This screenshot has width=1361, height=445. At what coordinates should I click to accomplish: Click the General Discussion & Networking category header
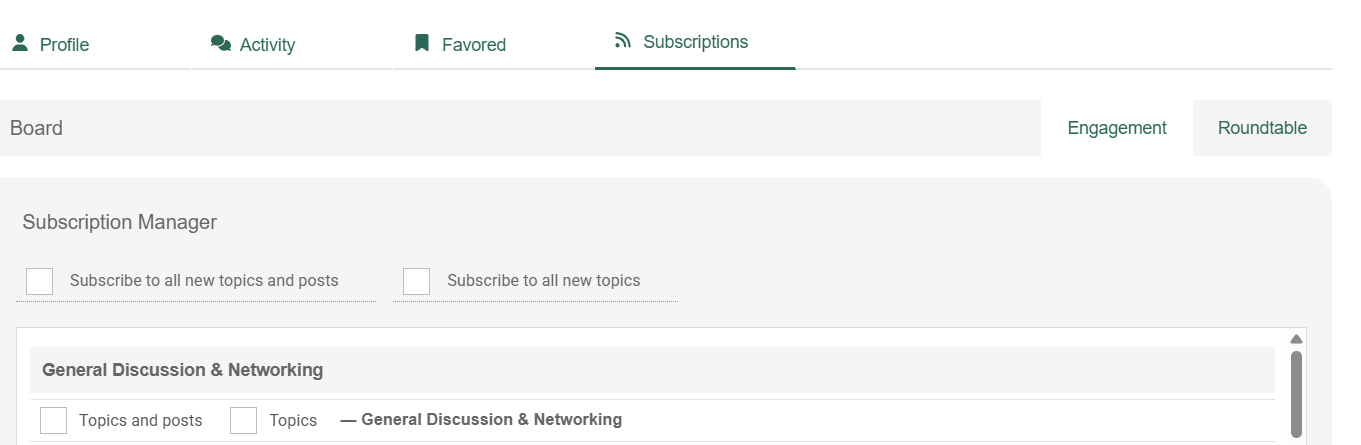coord(182,370)
